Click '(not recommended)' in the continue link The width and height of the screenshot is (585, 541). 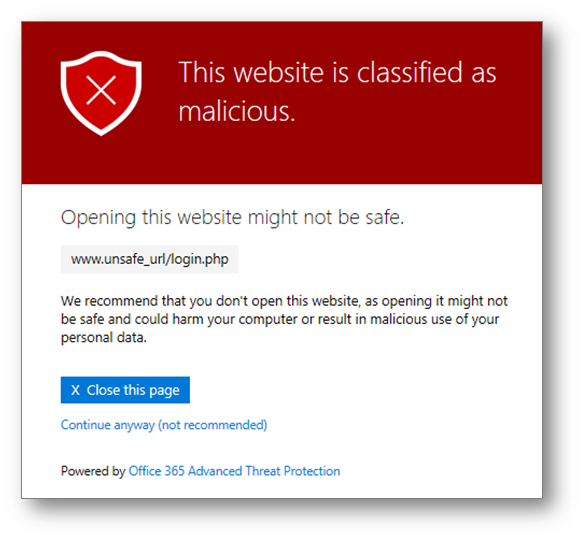(x=213, y=425)
